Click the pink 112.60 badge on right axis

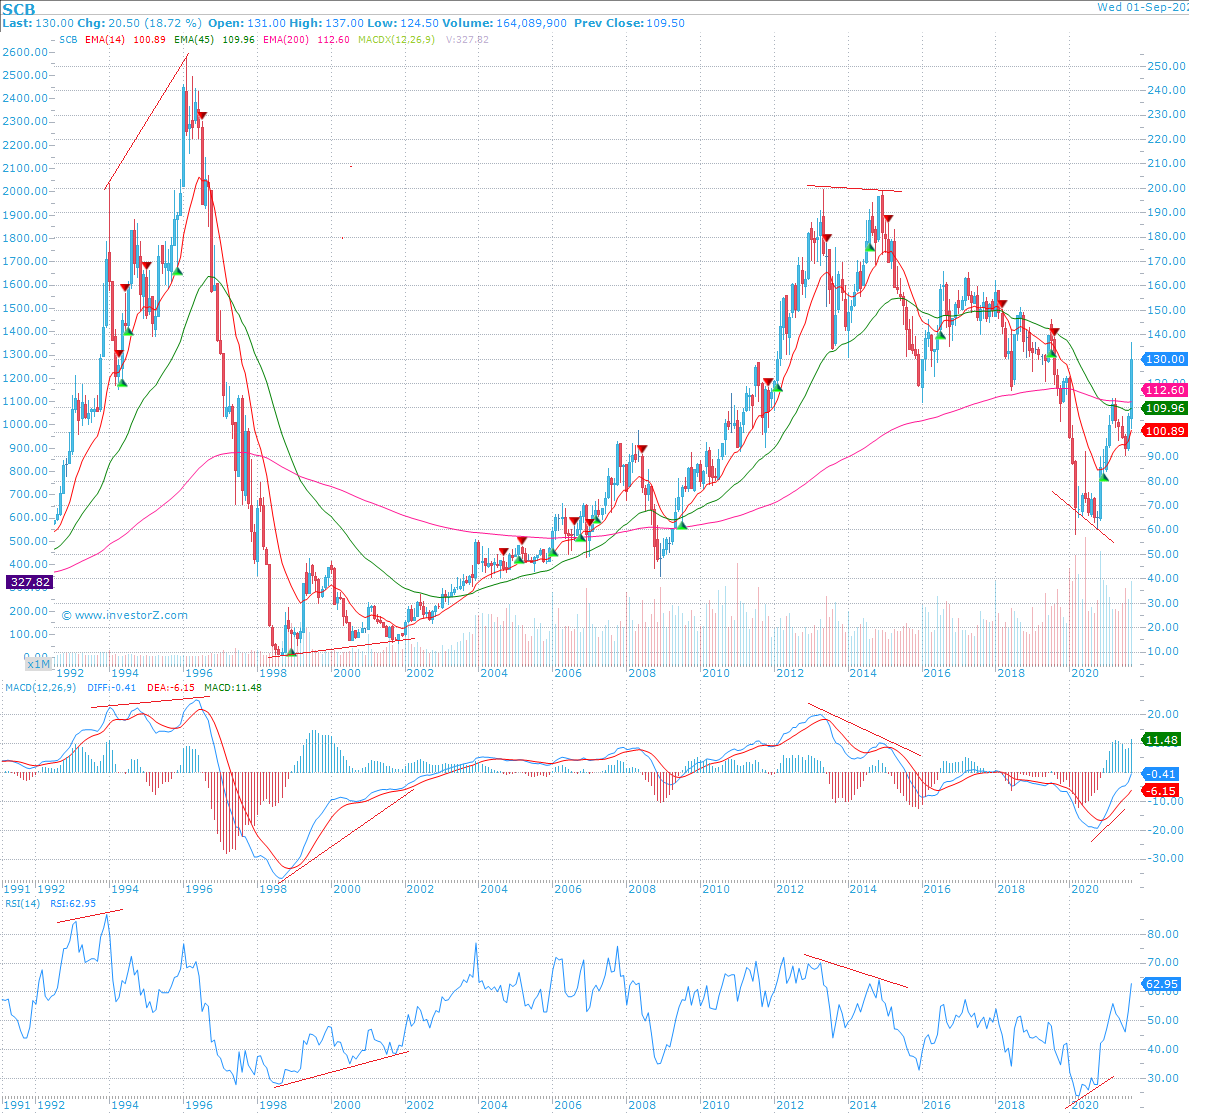pyautogui.click(x=1165, y=391)
